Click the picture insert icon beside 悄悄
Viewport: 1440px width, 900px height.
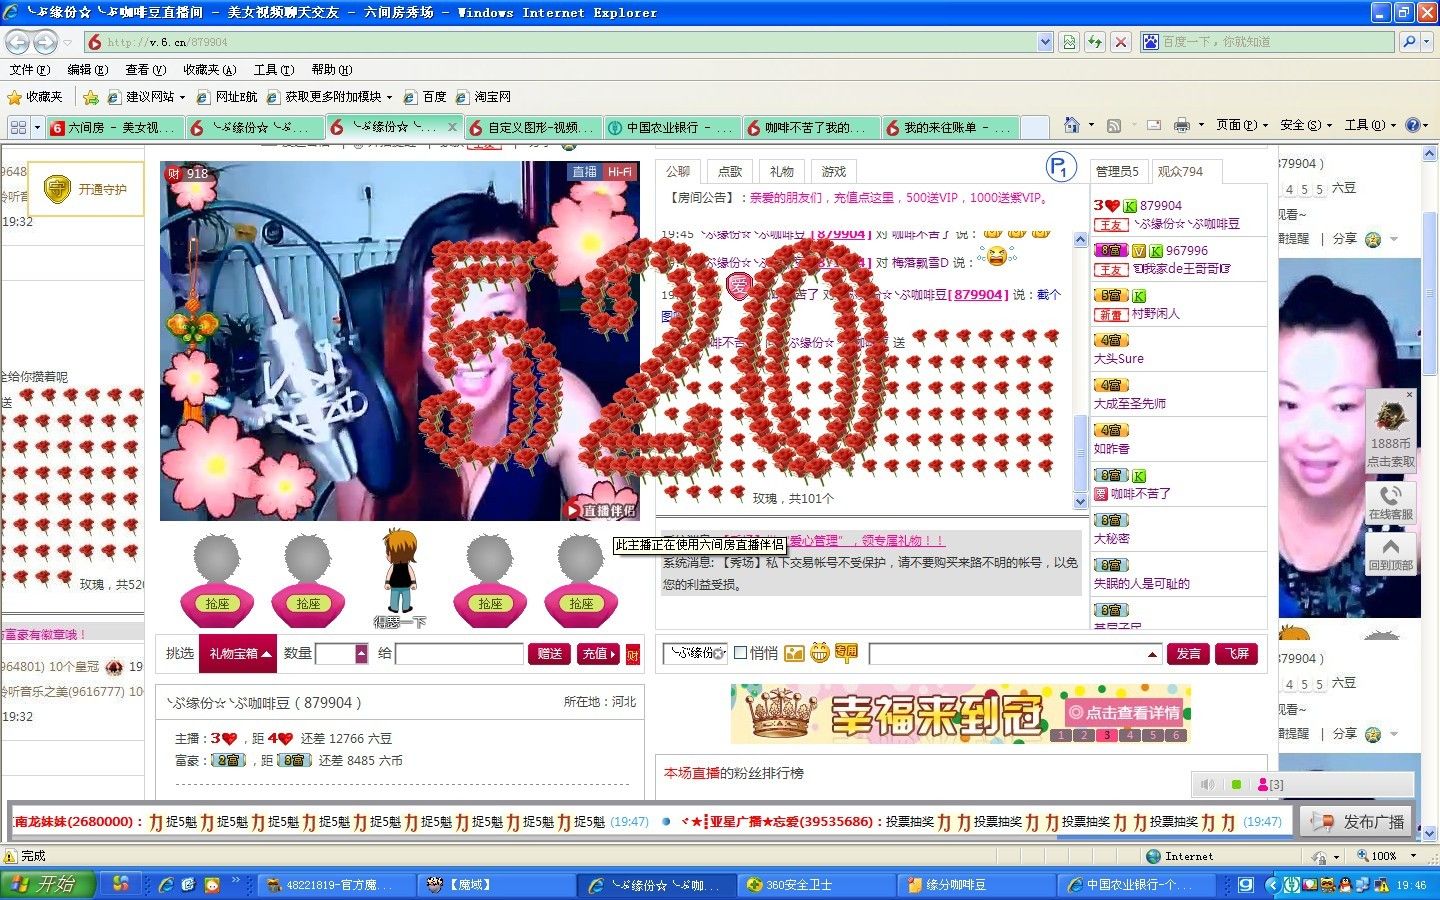click(x=794, y=653)
